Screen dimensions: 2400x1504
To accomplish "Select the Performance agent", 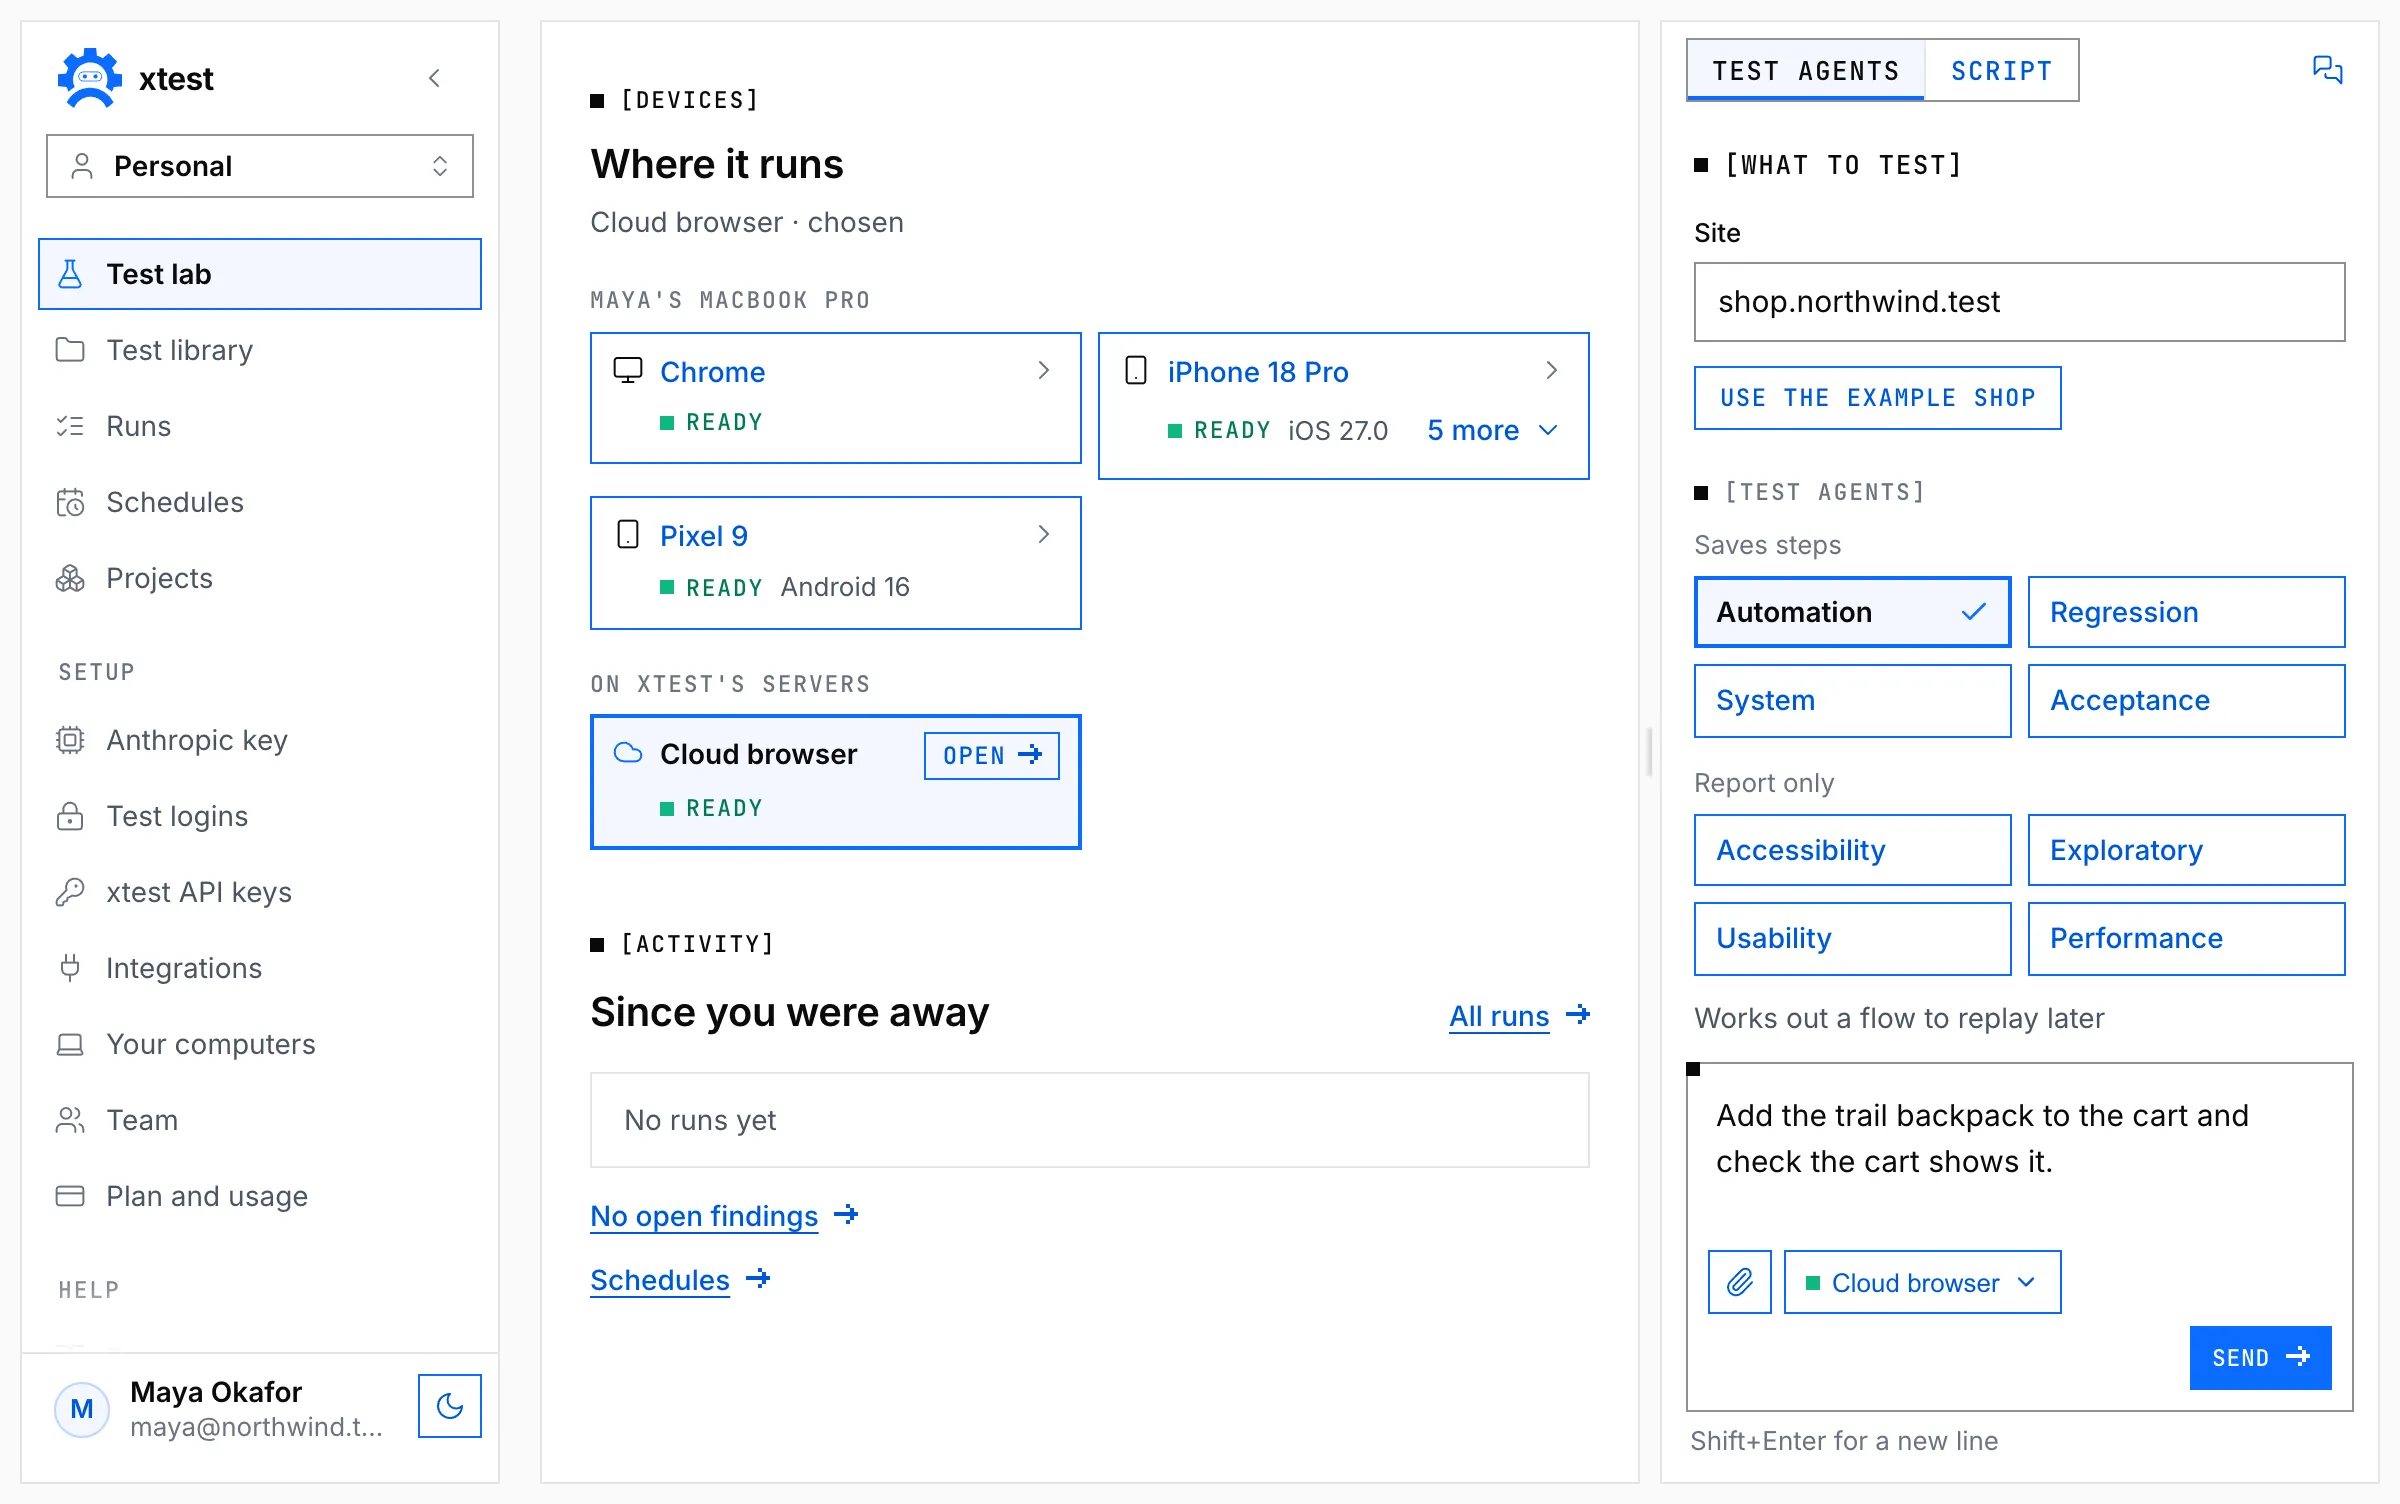I will [x=2187, y=939].
